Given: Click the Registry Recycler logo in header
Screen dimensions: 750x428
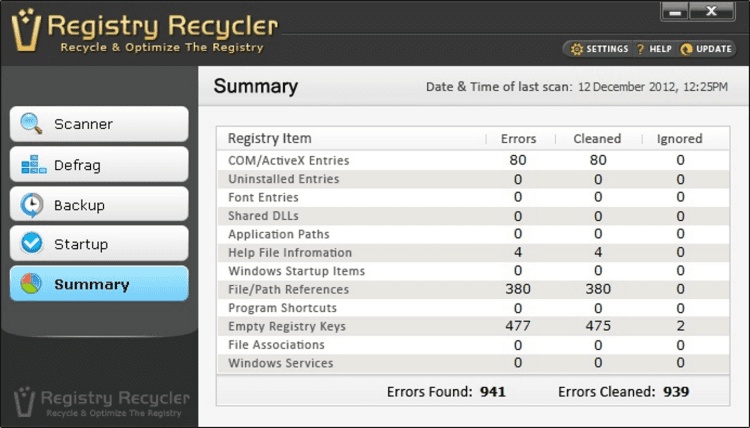Looking at the screenshot, I should pyautogui.click(x=144, y=31).
